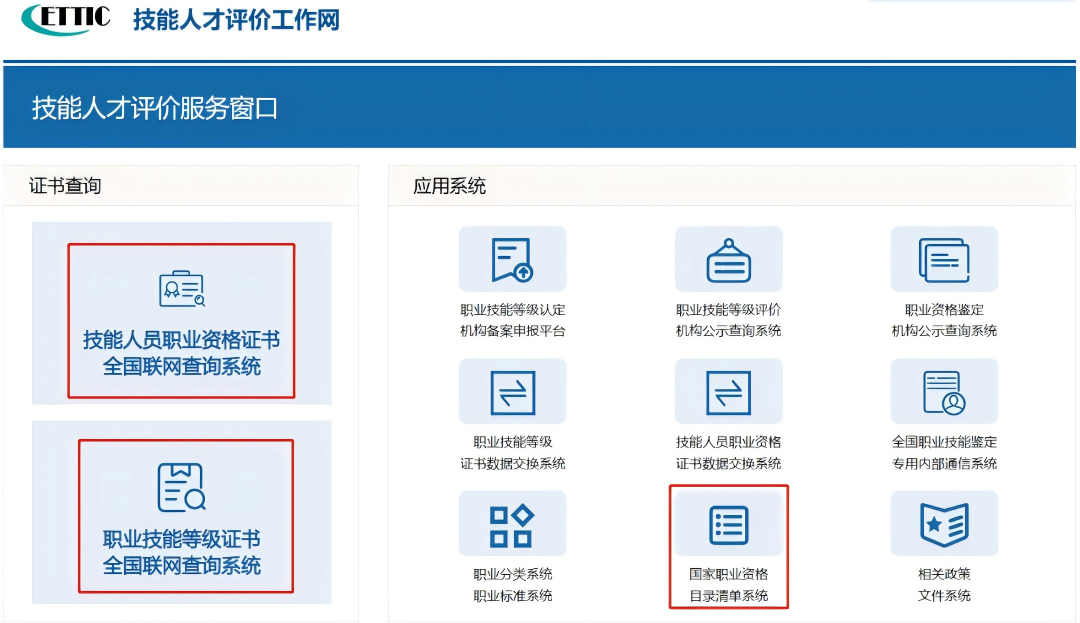Click the document-search icon for 职业技能等级证书 query
Screen dimensions: 1080x623
181,487
